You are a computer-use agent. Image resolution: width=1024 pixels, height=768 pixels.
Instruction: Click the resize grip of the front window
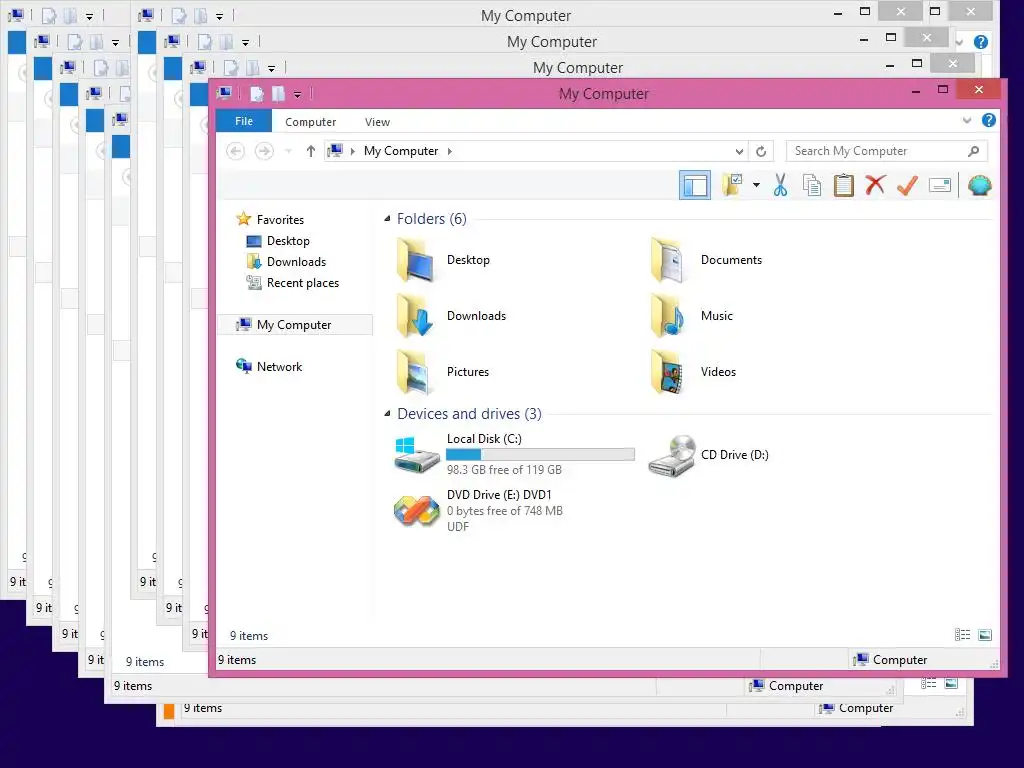994,665
